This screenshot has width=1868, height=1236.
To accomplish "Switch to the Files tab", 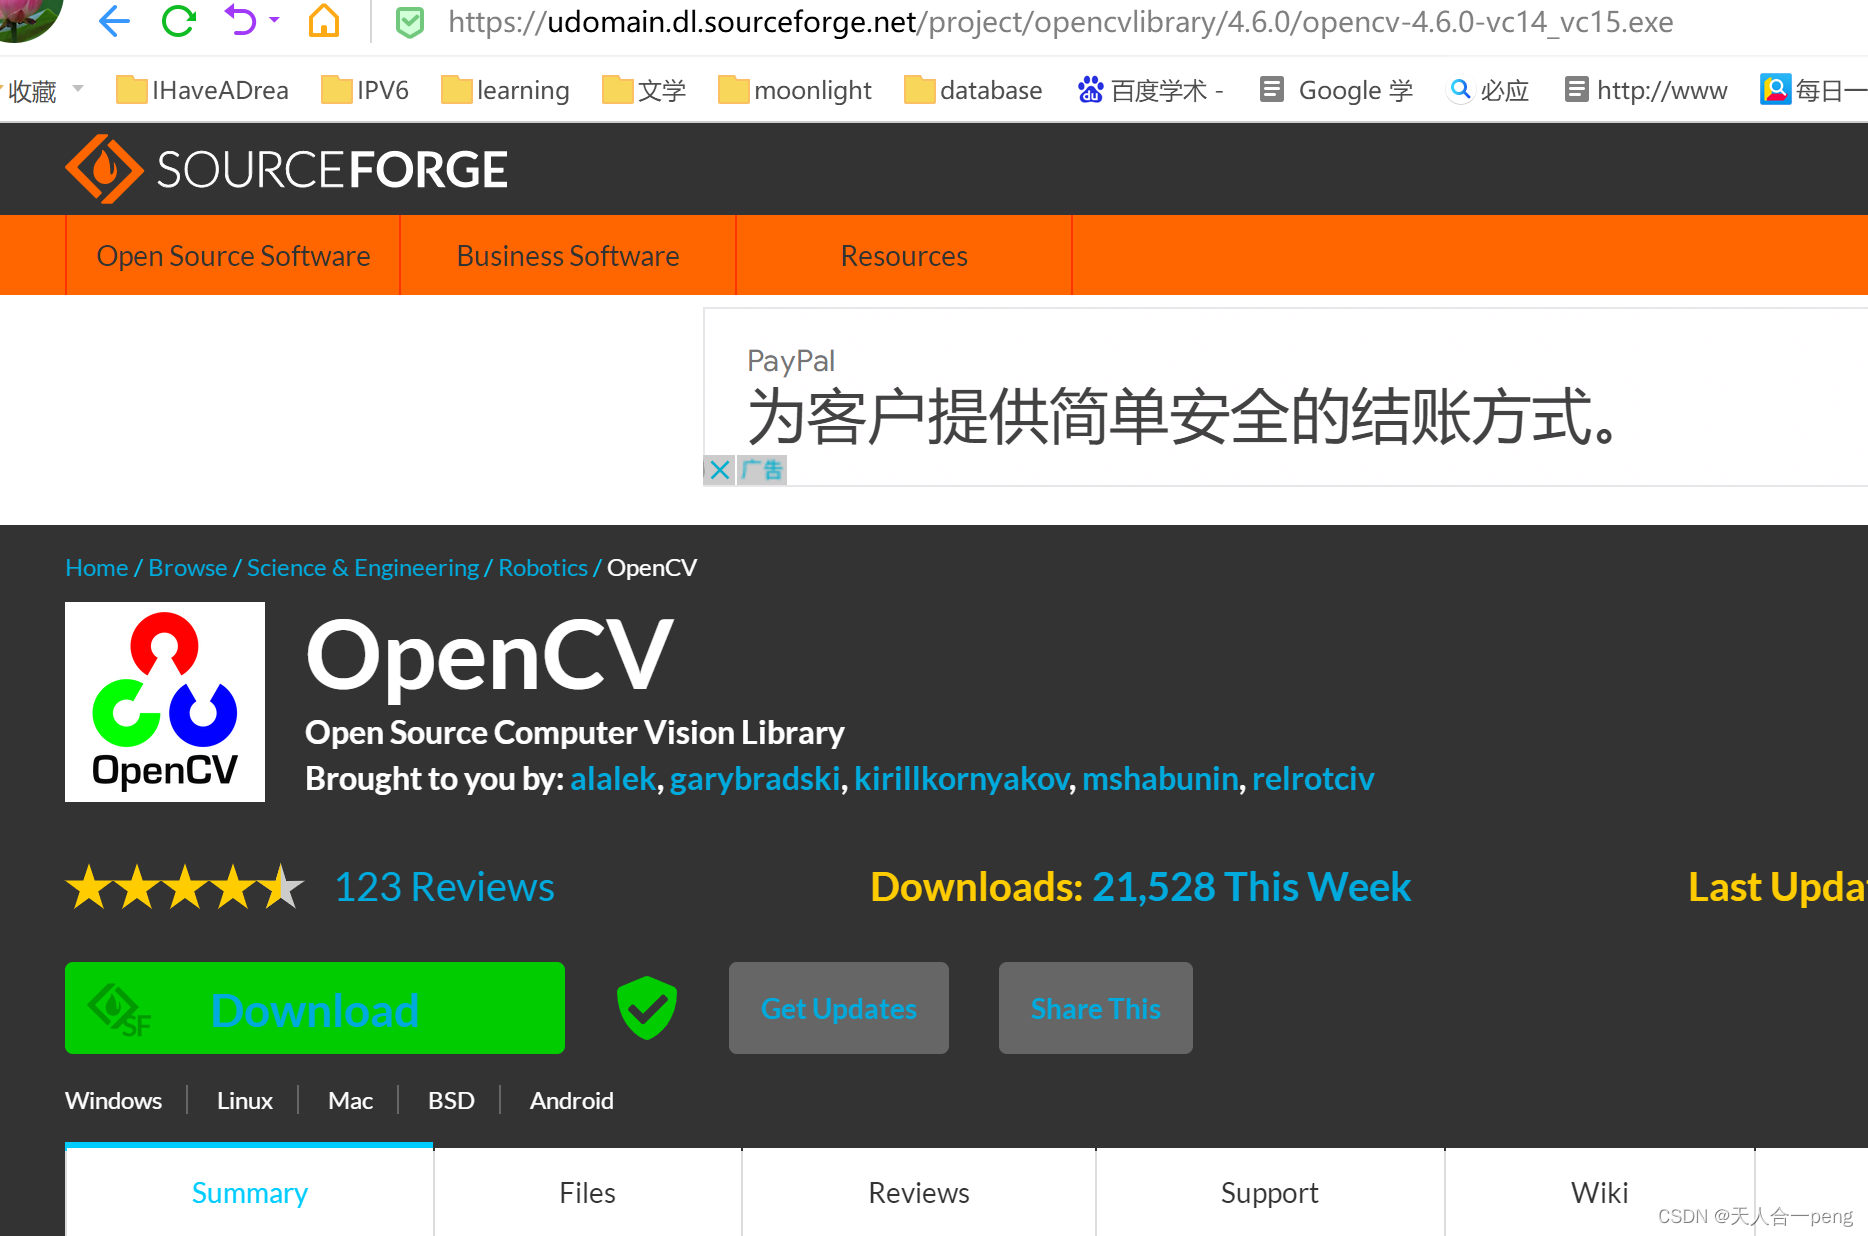I will (x=588, y=1192).
